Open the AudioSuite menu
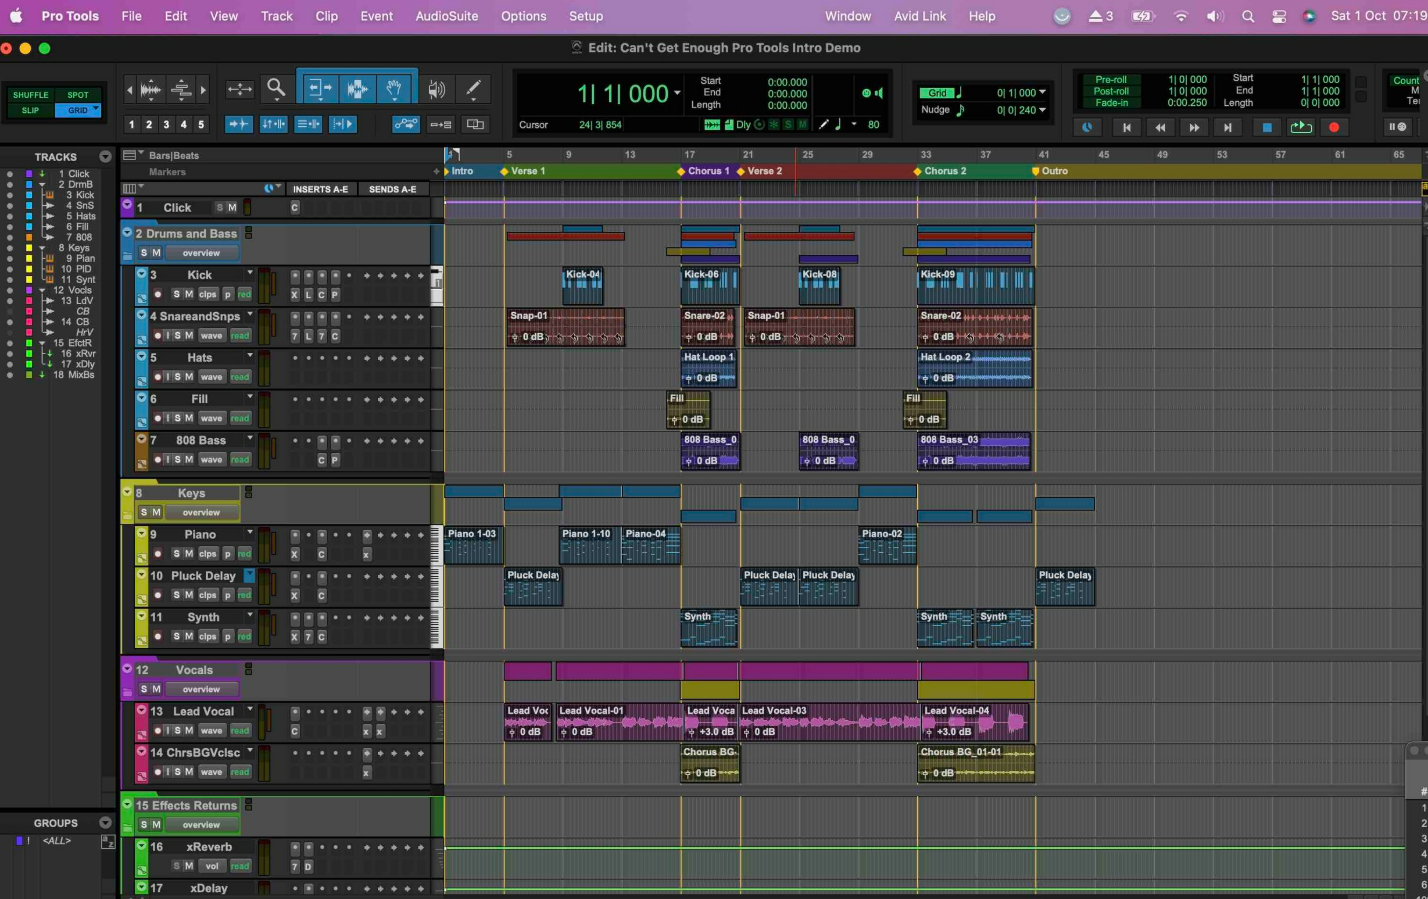Viewport: 1428px width, 899px height. tap(447, 16)
